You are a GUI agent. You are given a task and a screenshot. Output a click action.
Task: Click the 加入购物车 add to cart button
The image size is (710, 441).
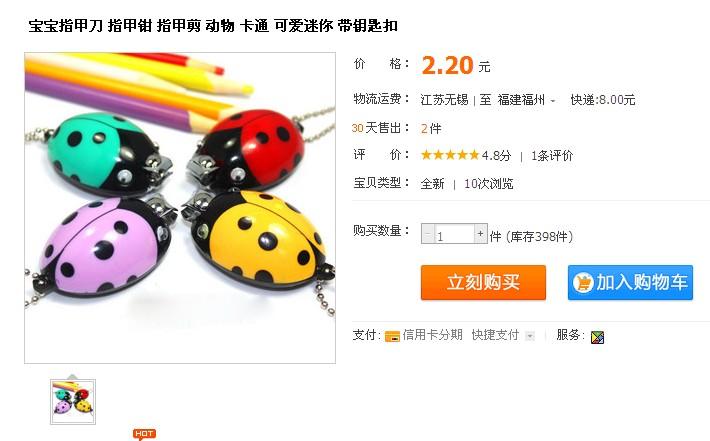click(x=630, y=283)
